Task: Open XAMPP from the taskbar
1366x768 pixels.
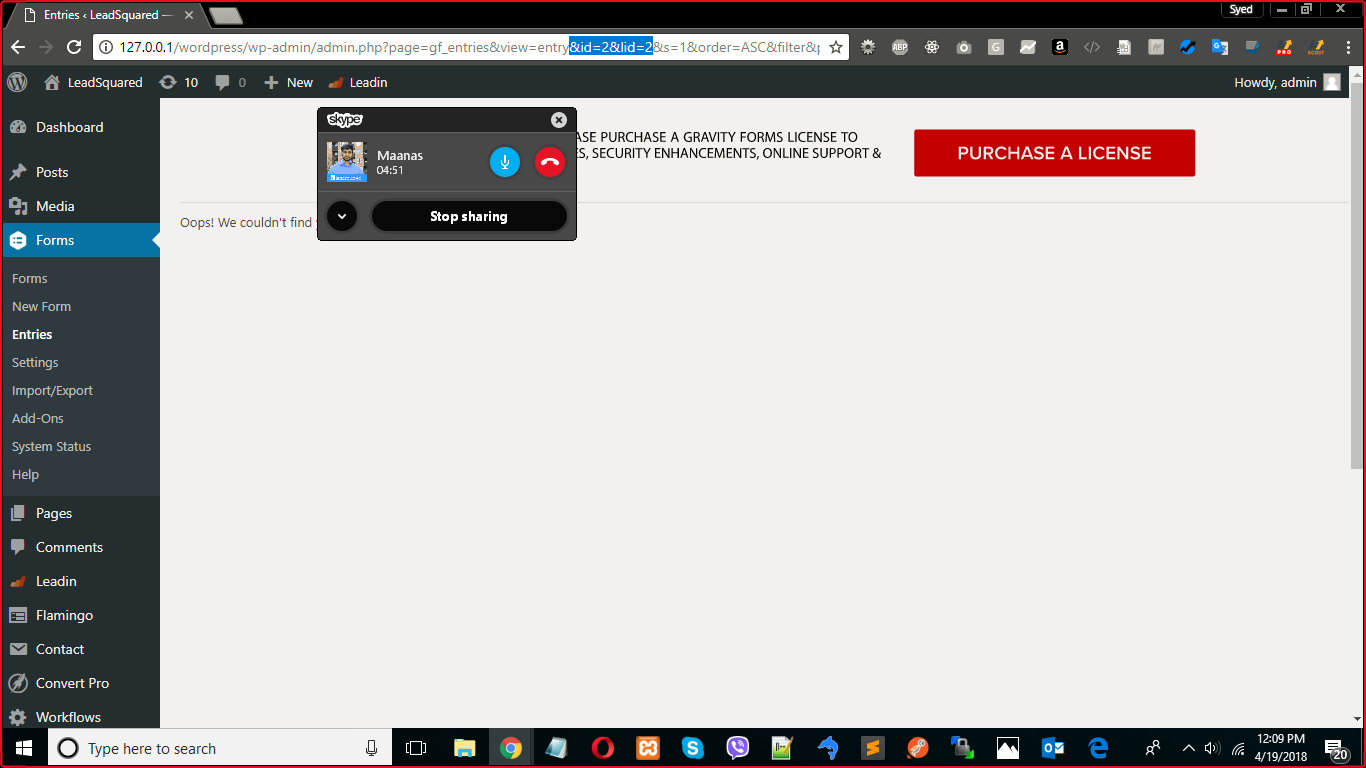Action: (x=648, y=748)
